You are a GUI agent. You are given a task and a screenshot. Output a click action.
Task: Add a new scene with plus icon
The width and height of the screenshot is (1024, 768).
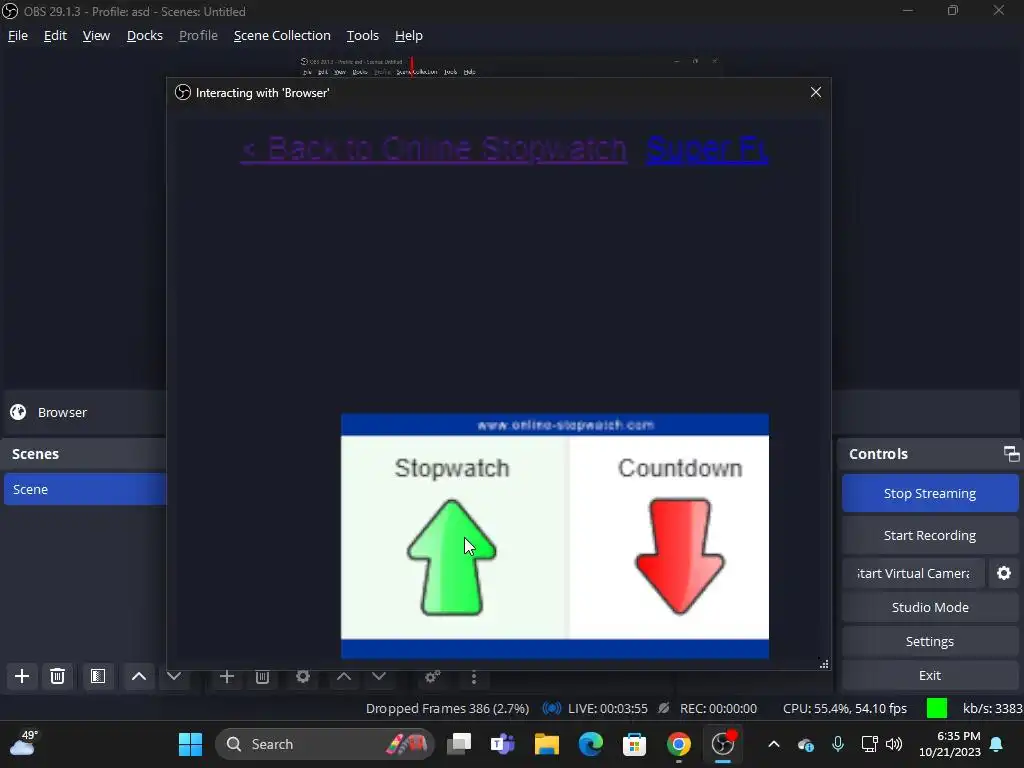[x=22, y=676]
